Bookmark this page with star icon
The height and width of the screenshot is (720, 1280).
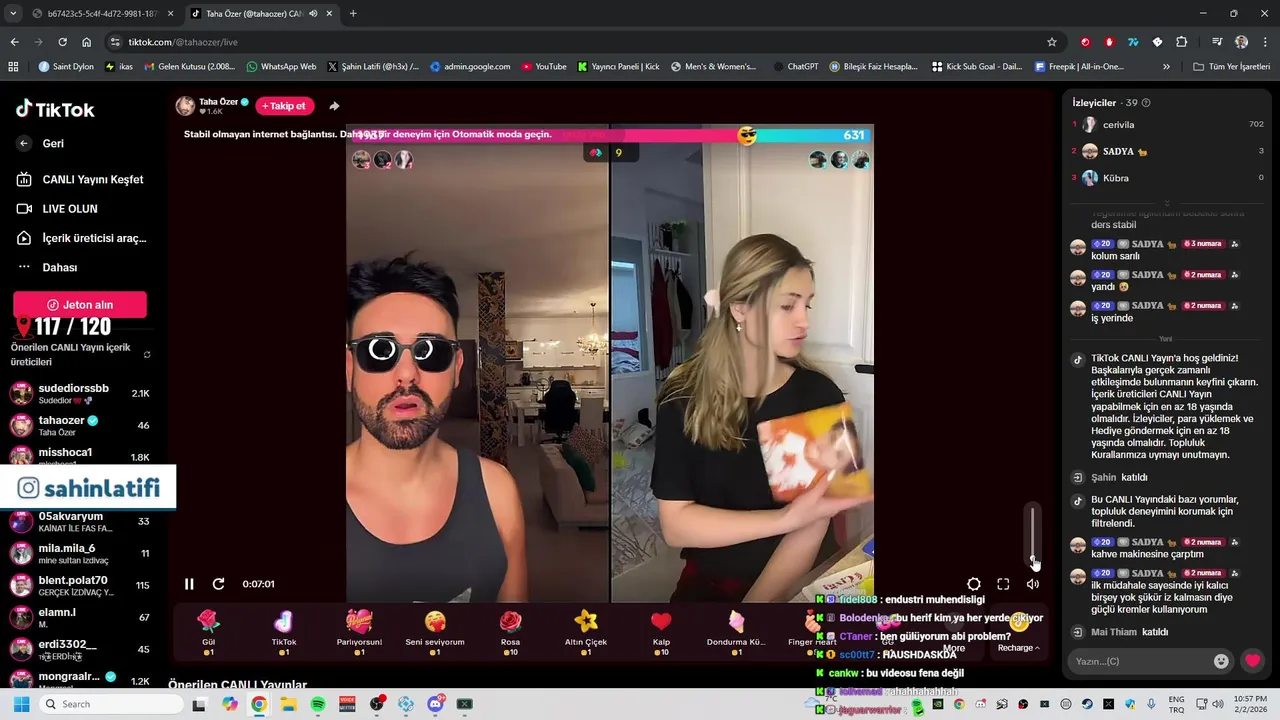[1052, 42]
